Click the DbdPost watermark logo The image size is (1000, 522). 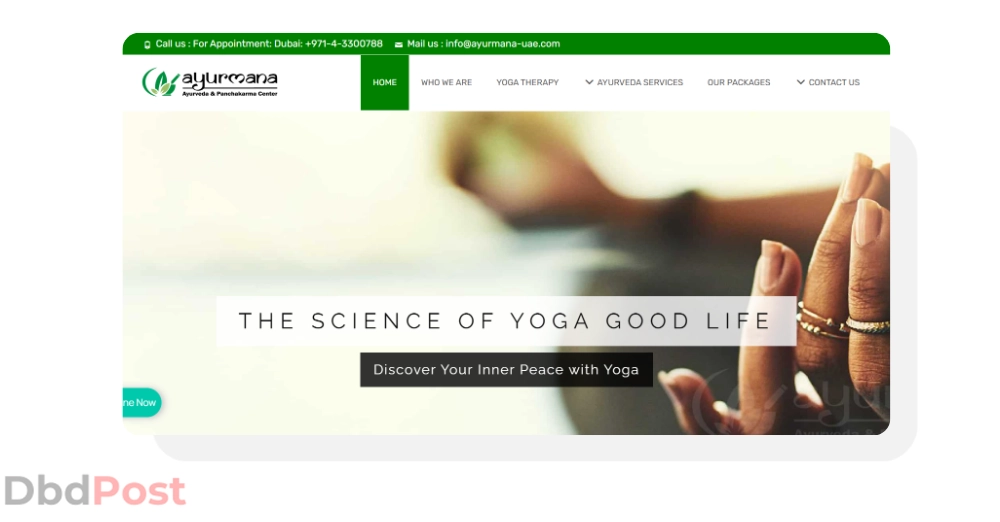[95, 491]
